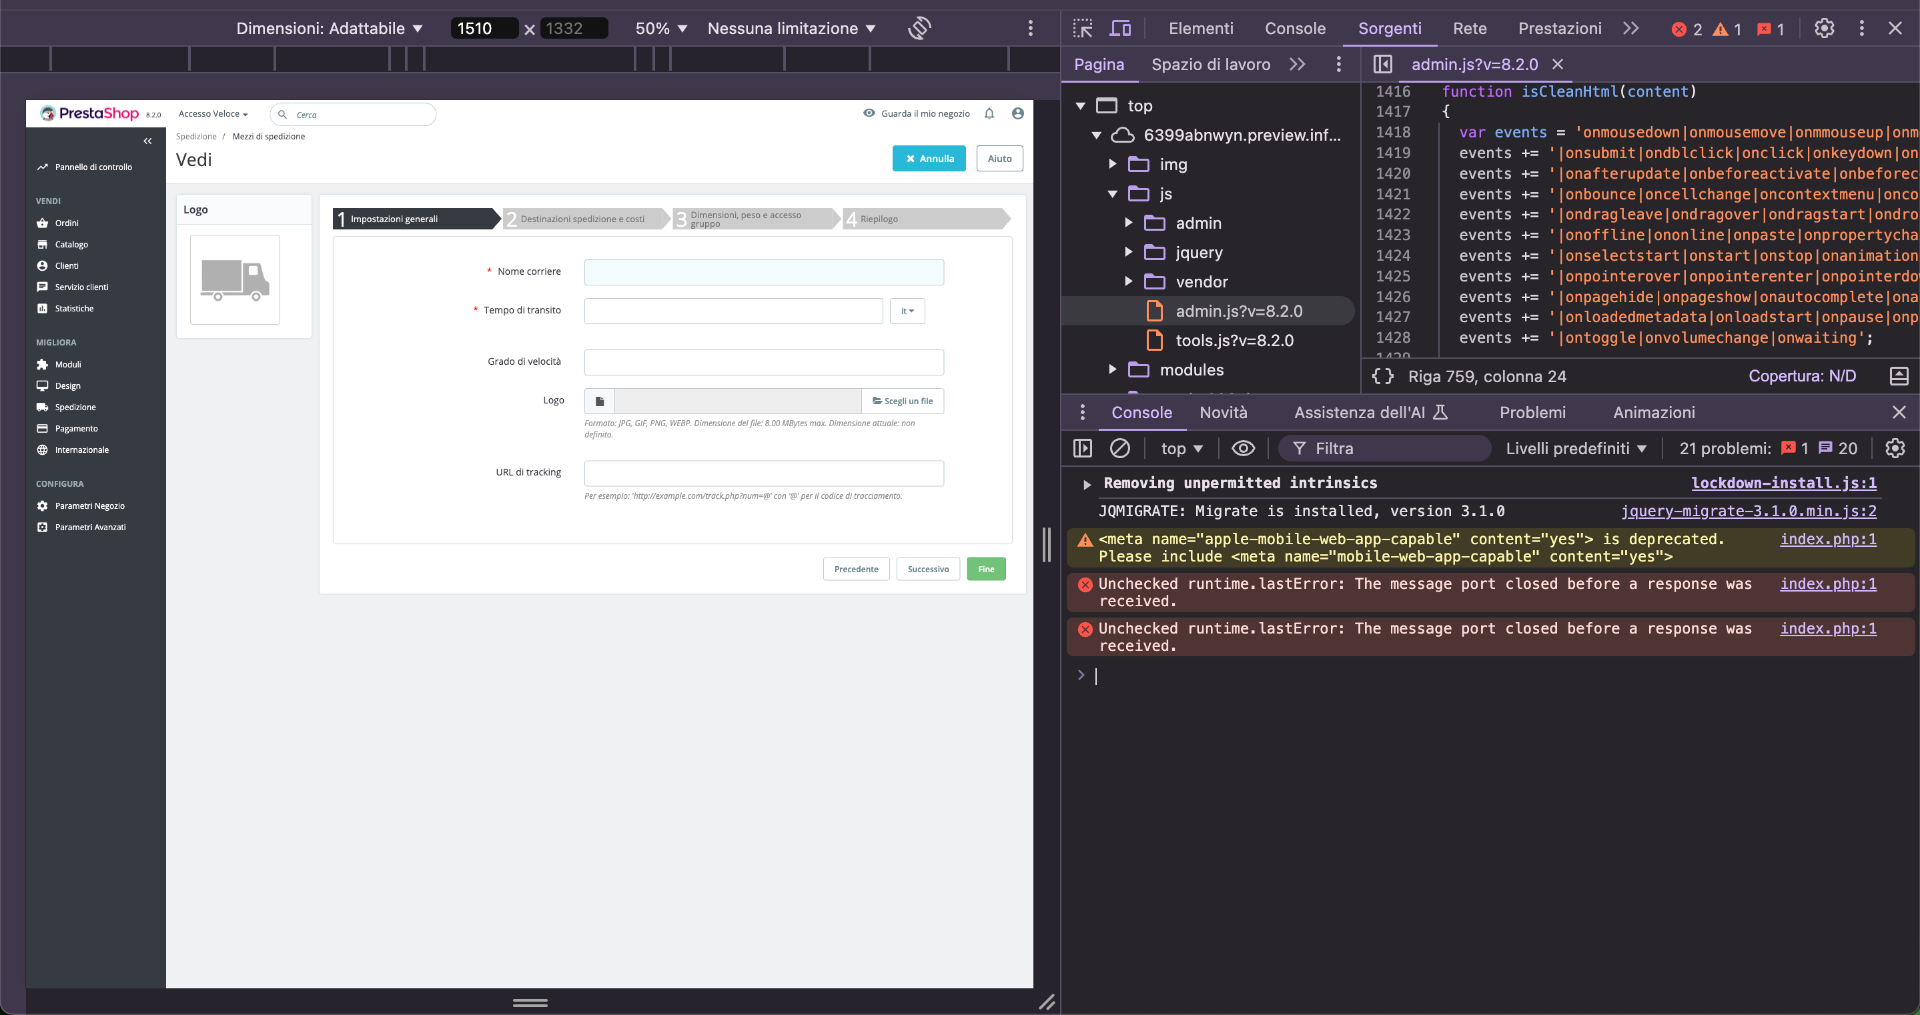Toggle the device toolbar icon

click(x=1121, y=28)
